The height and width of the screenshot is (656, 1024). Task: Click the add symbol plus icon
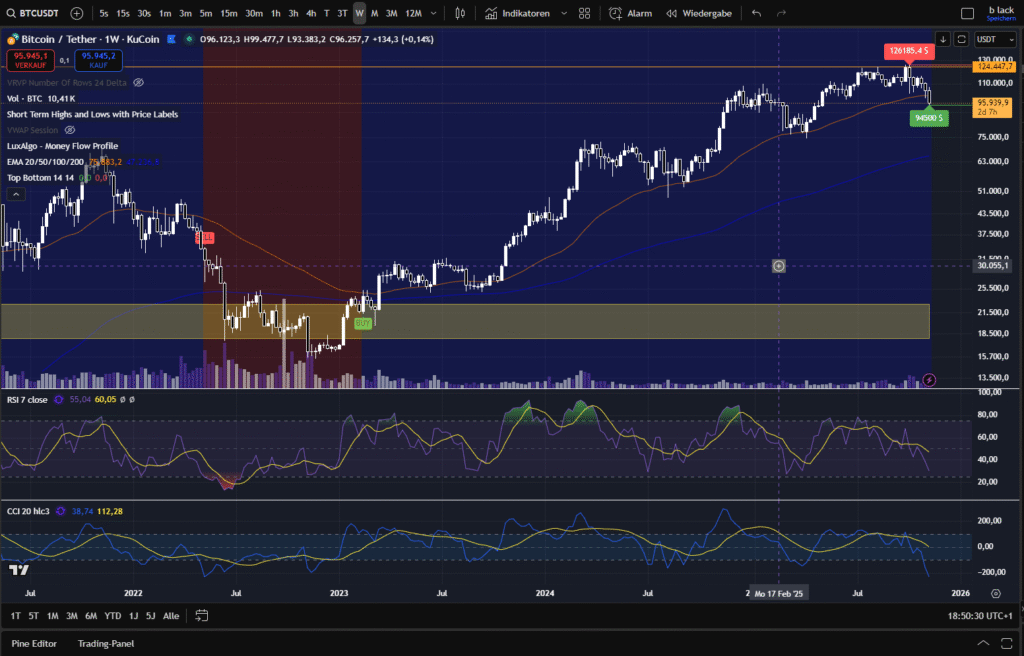point(77,13)
